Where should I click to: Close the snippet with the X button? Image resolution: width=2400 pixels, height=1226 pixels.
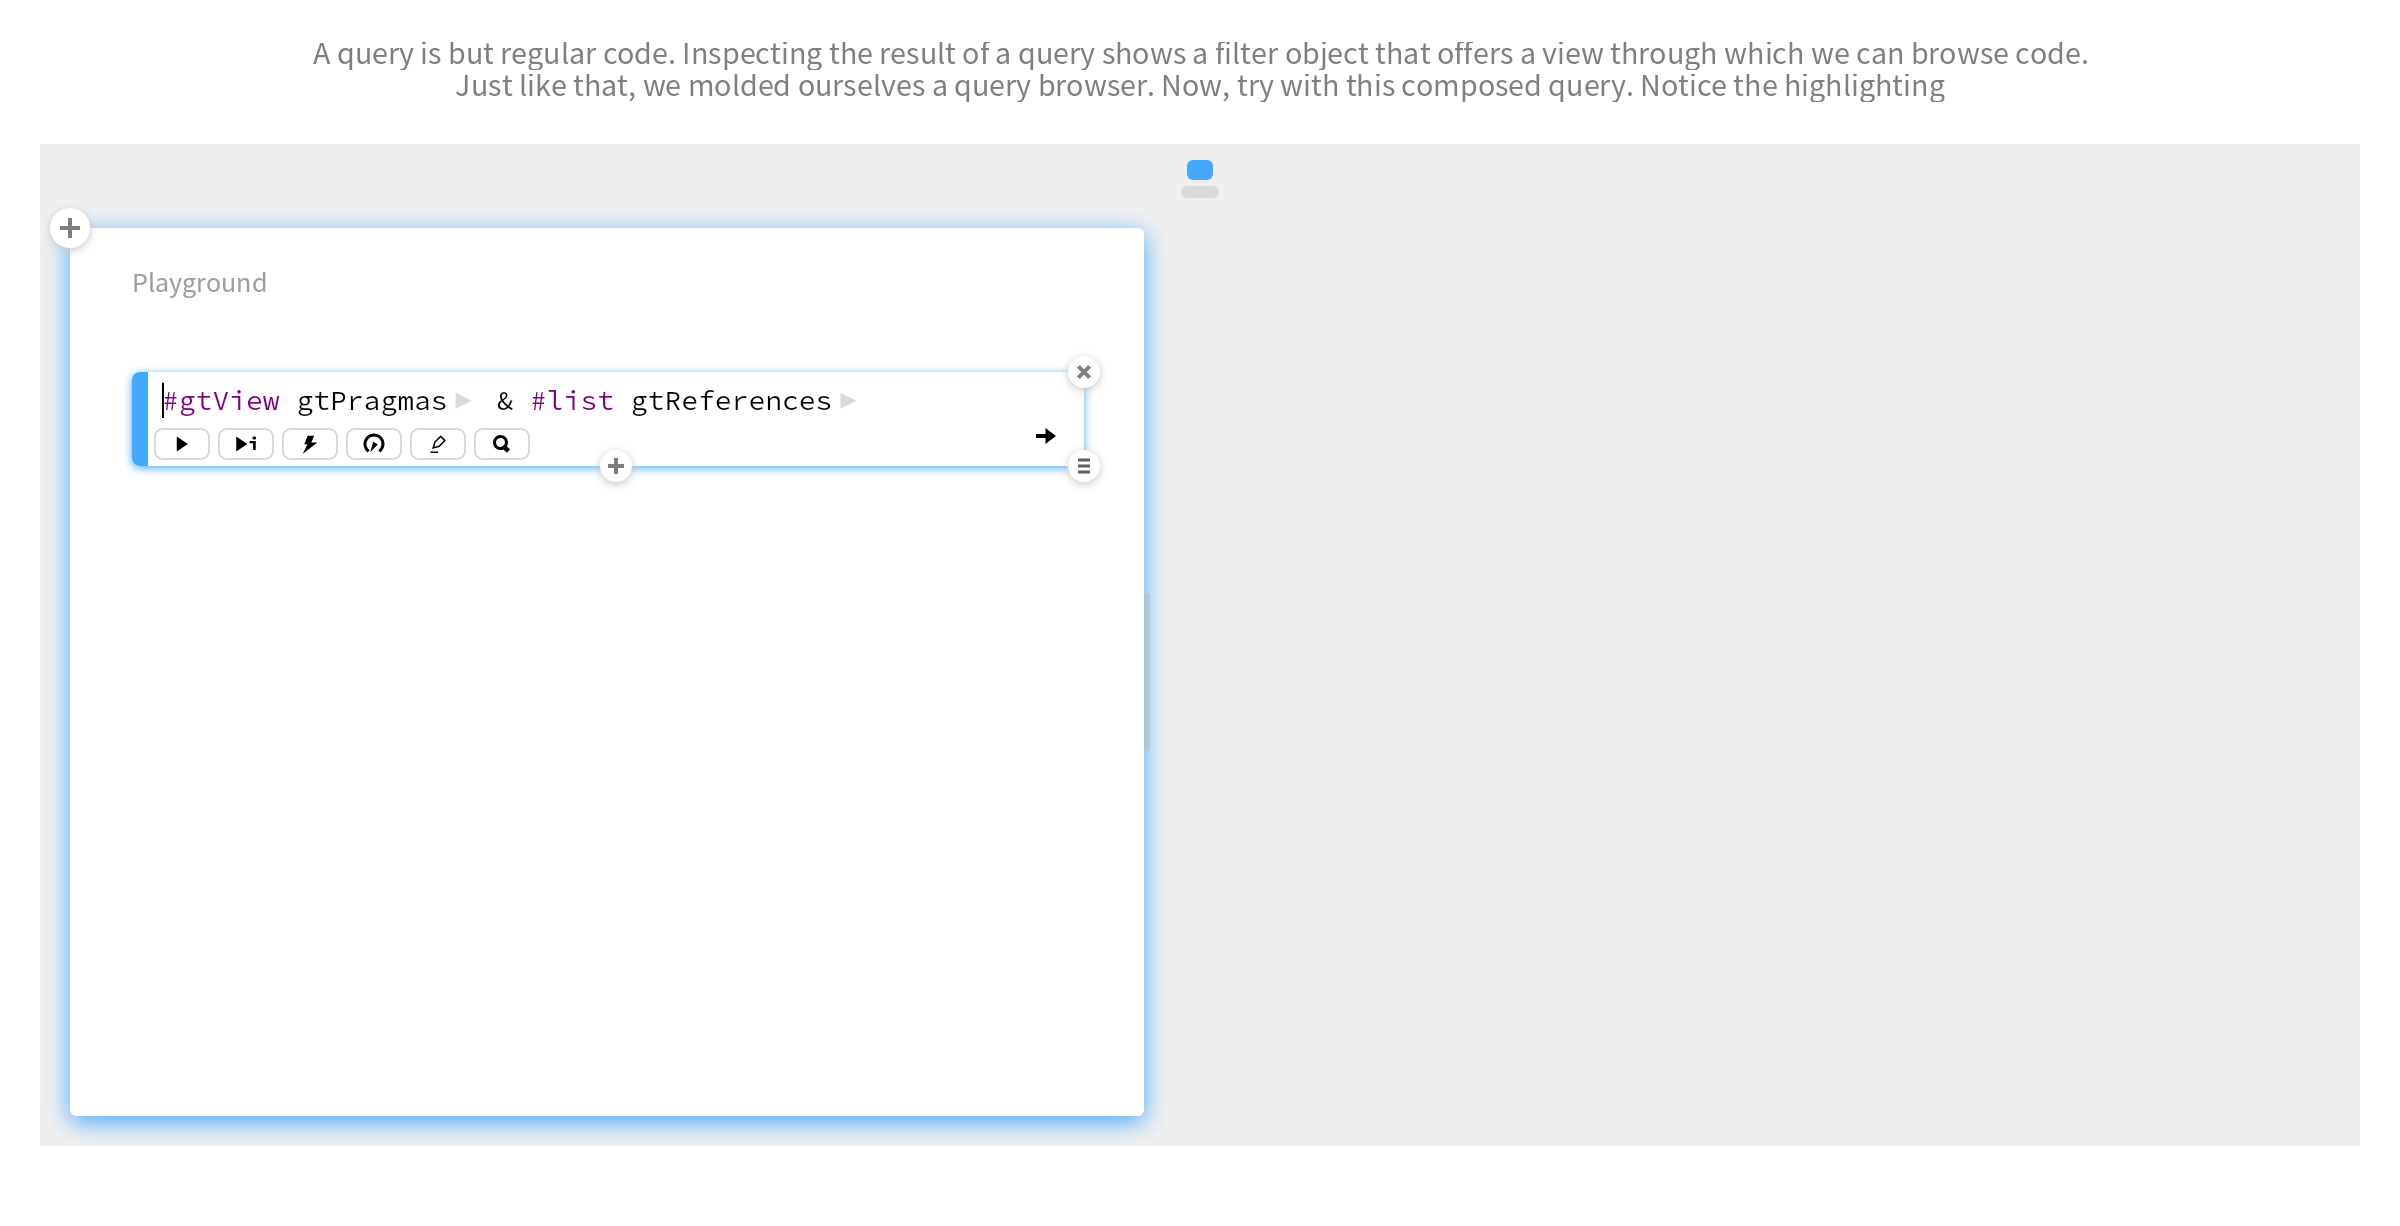(x=1084, y=372)
